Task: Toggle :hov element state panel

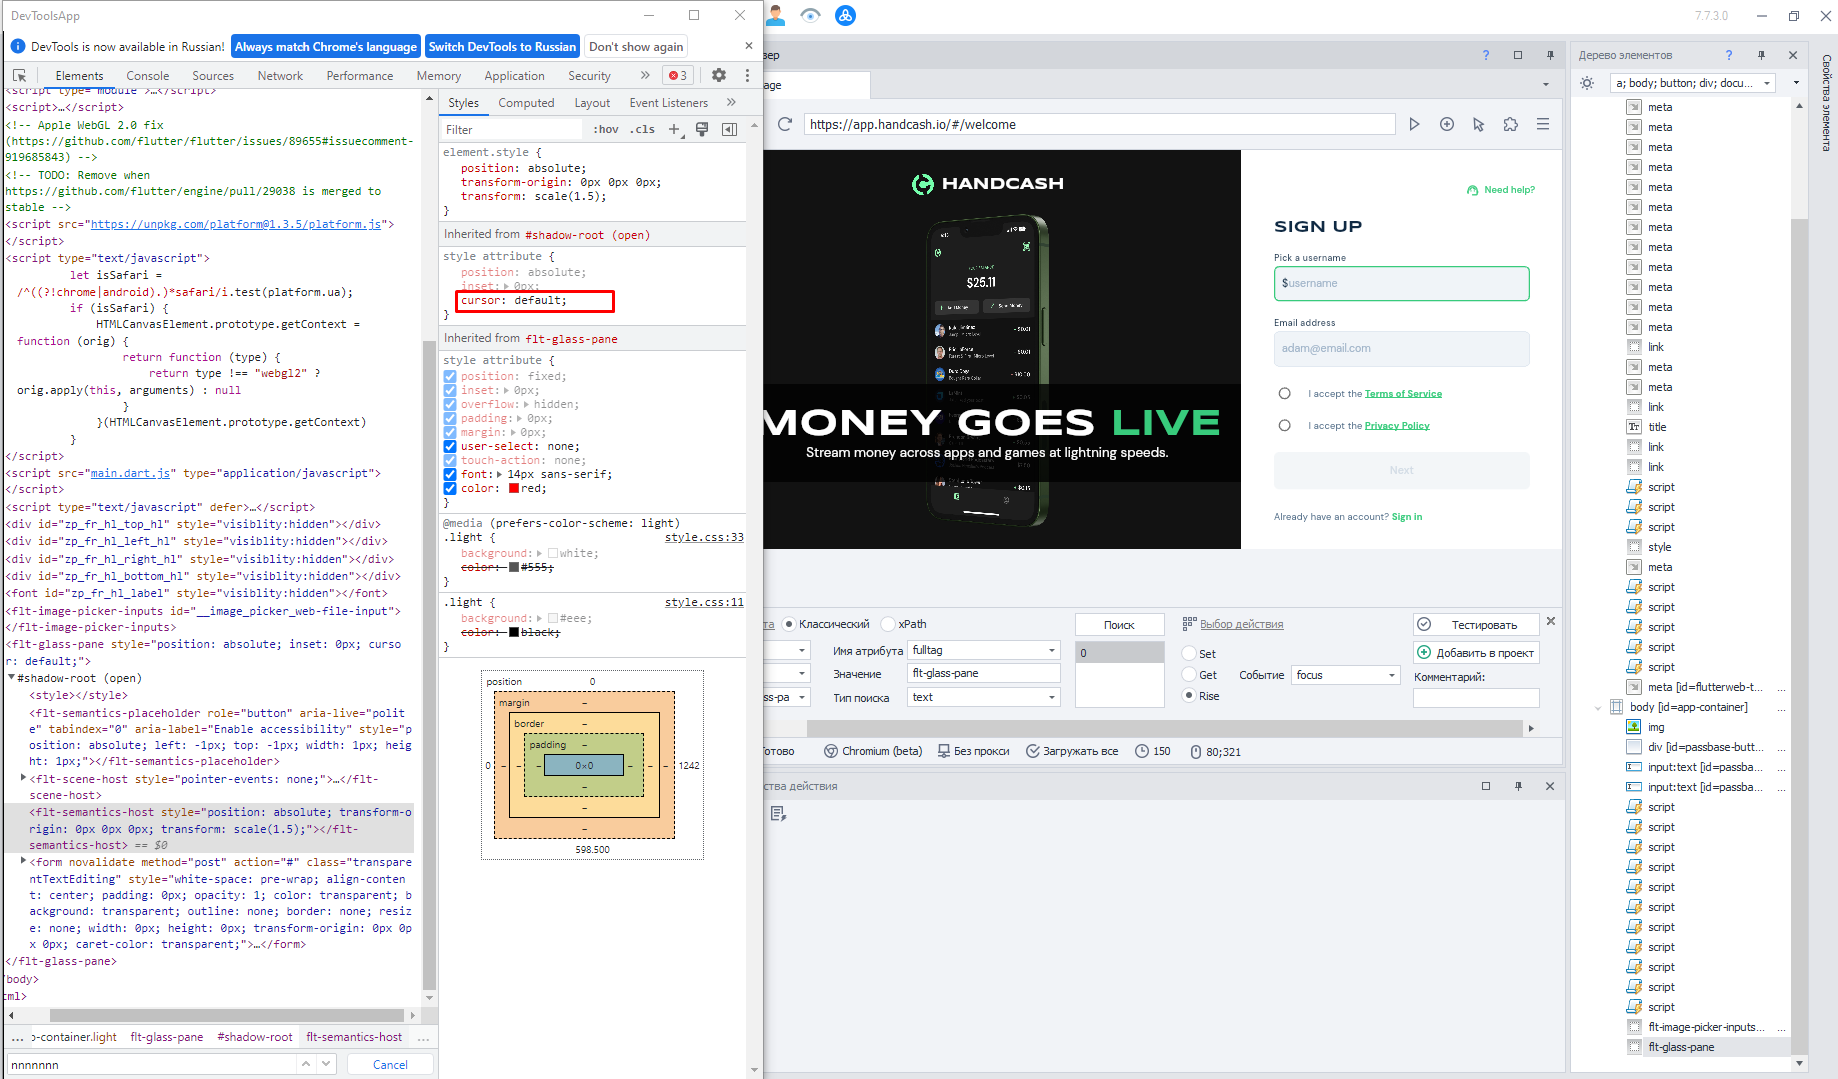Action: pyautogui.click(x=606, y=129)
